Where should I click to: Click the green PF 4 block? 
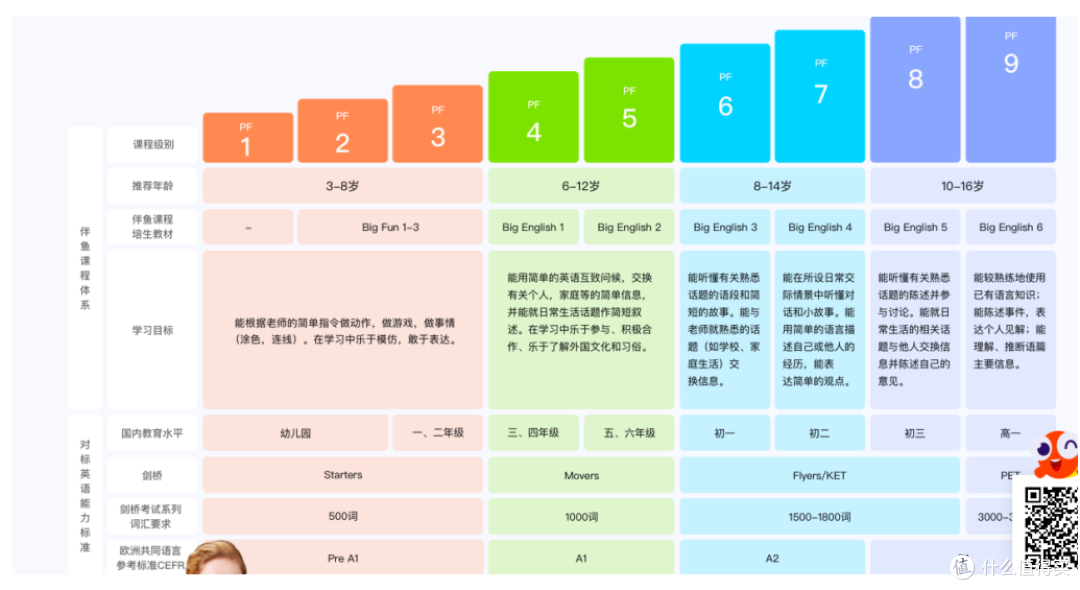(x=534, y=117)
